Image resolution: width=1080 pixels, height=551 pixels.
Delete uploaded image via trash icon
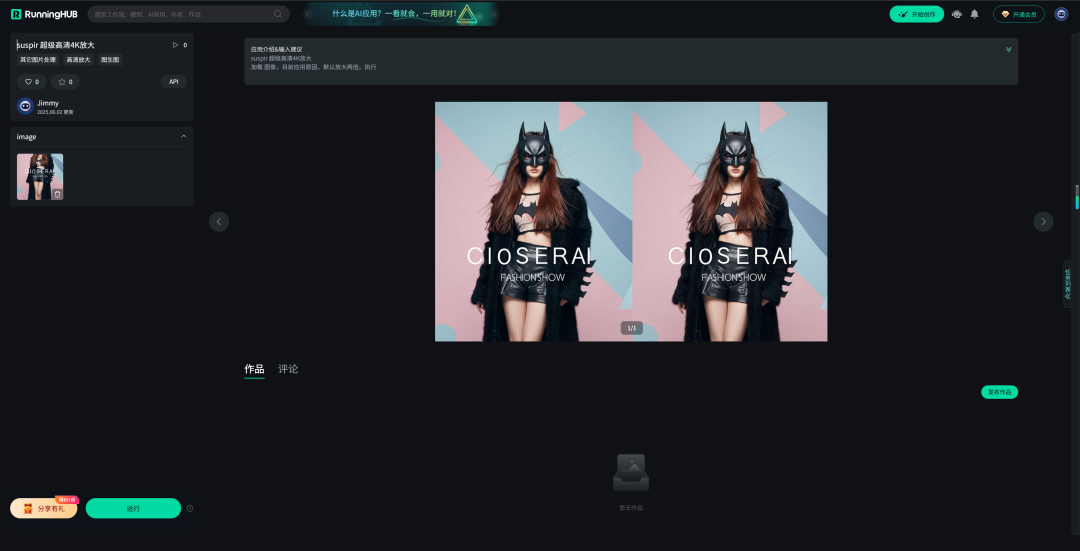57,194
